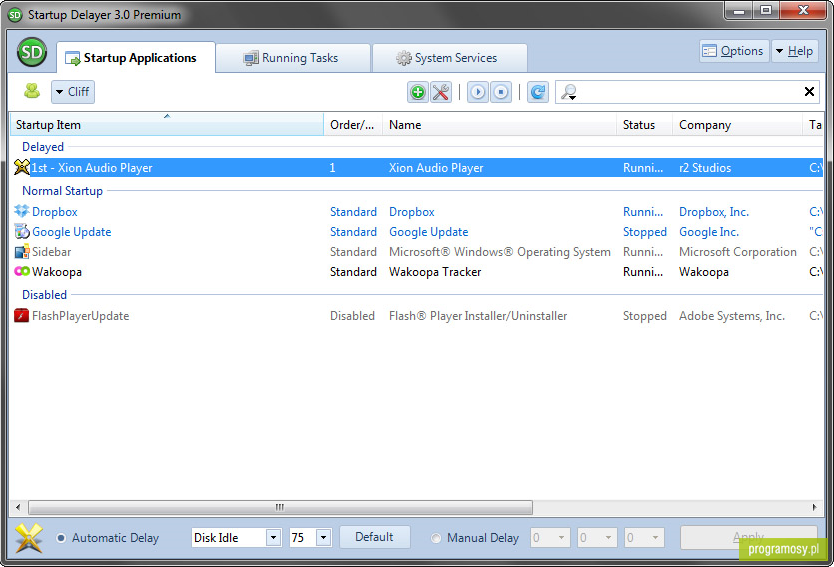834x567 pixels.
Task: Sort by Name column header
Action: tap(499, 124)
